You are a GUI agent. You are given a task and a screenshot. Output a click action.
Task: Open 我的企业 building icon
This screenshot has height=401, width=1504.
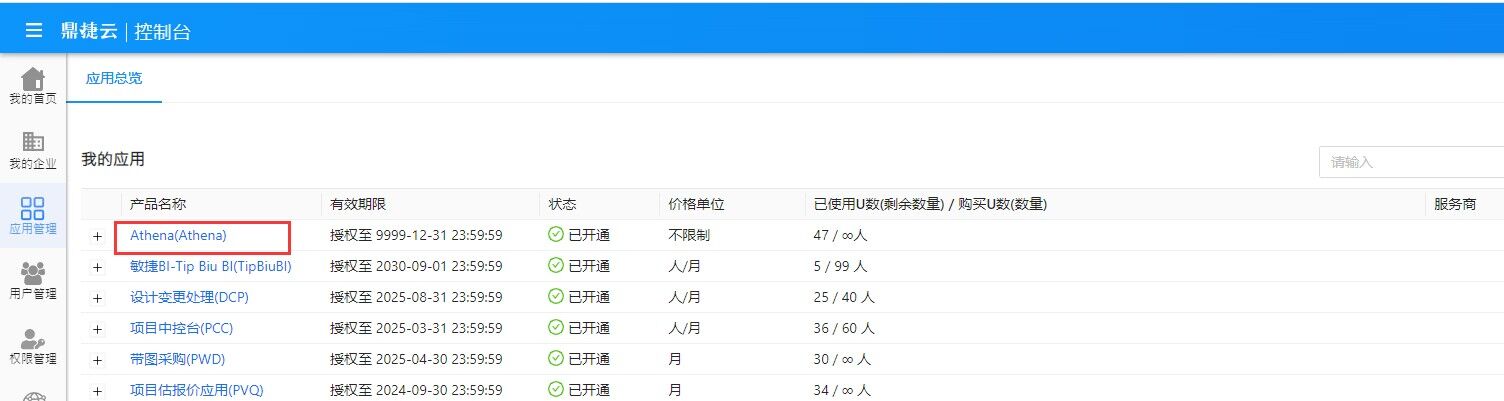33,142
